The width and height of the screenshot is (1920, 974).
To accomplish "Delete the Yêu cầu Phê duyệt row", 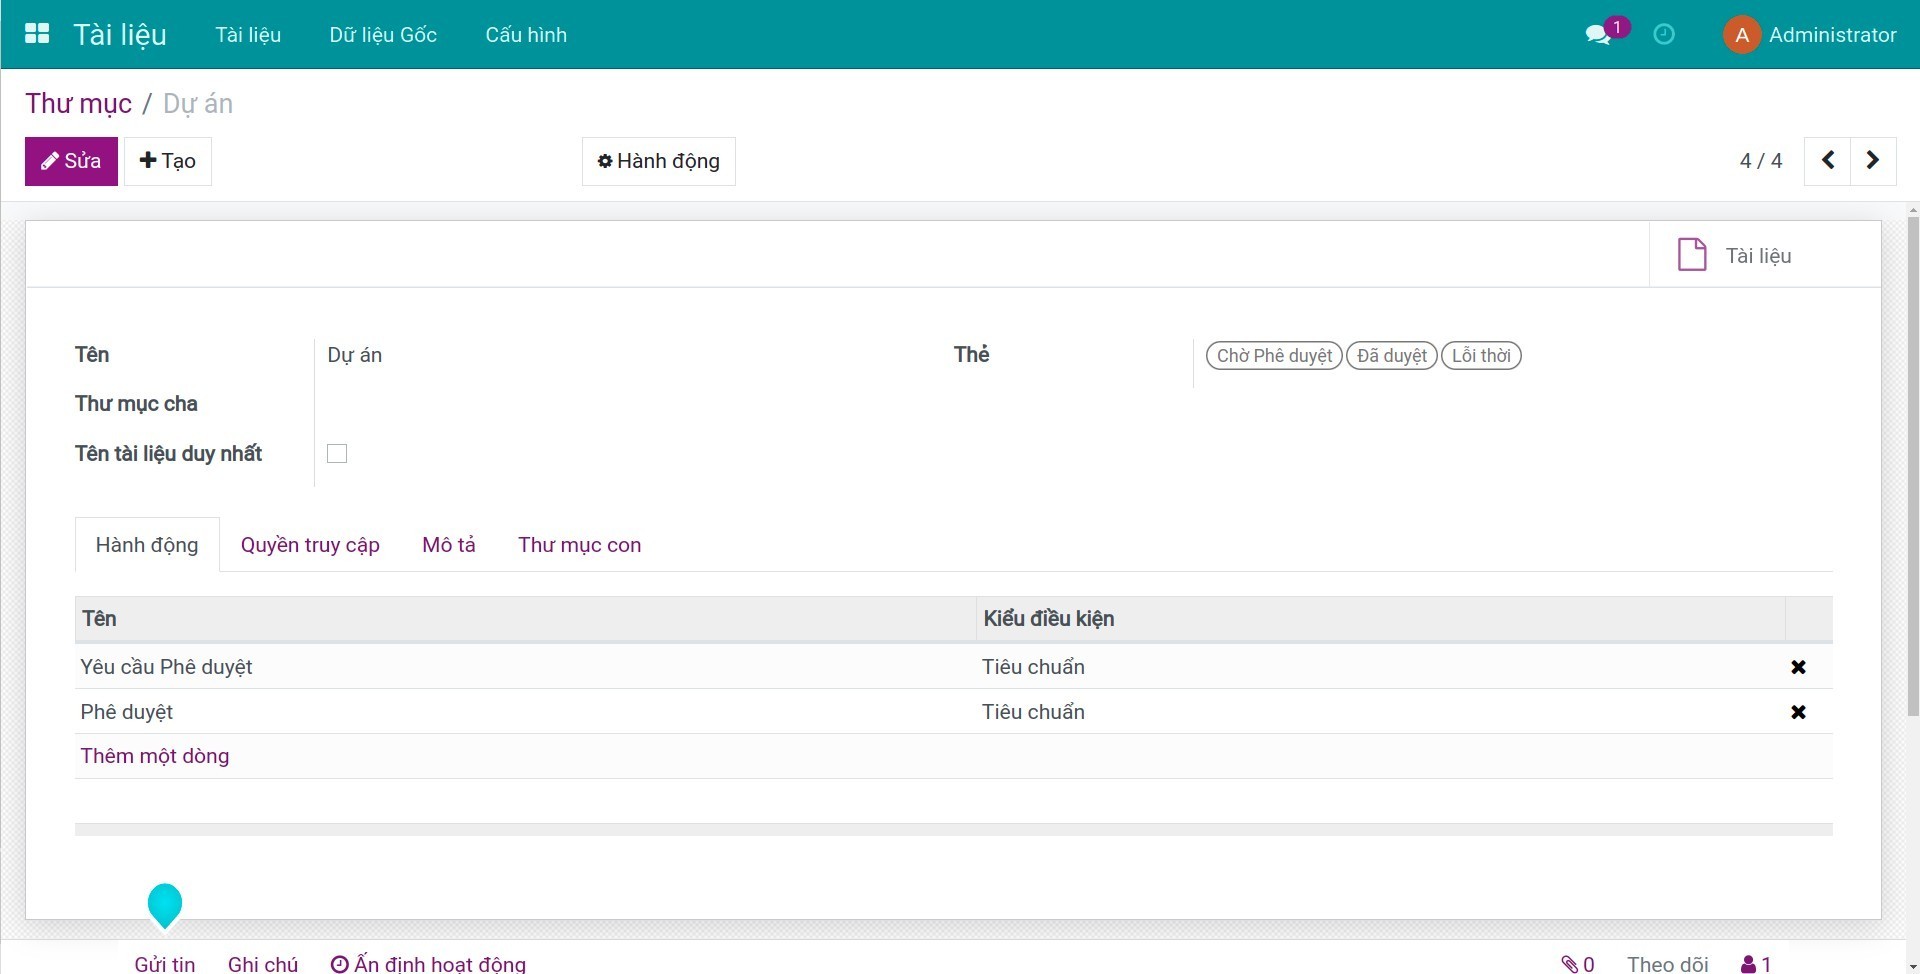I will point(1798,667).
